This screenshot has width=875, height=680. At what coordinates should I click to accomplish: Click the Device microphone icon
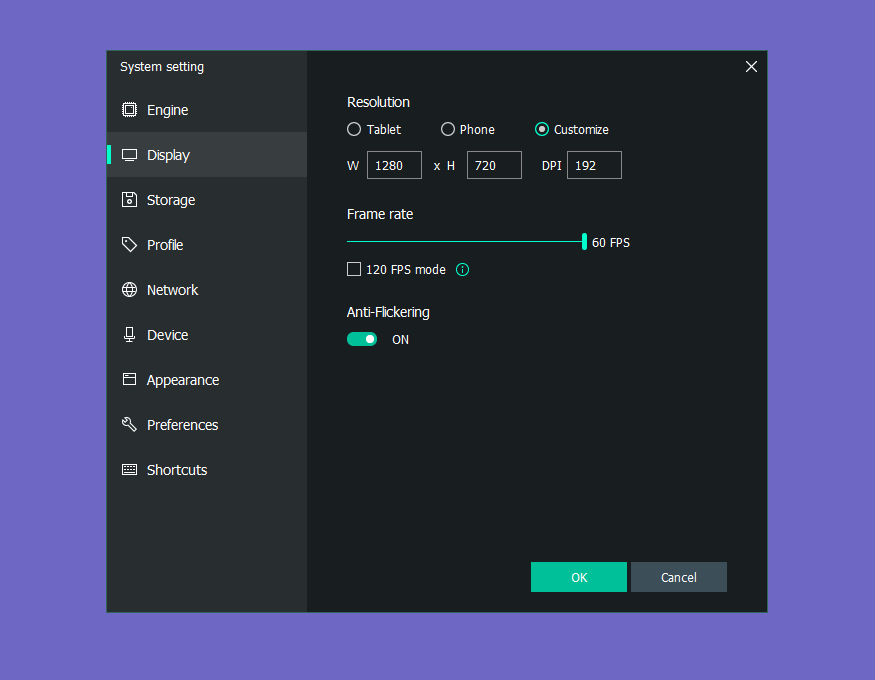(x=129, y=334)
